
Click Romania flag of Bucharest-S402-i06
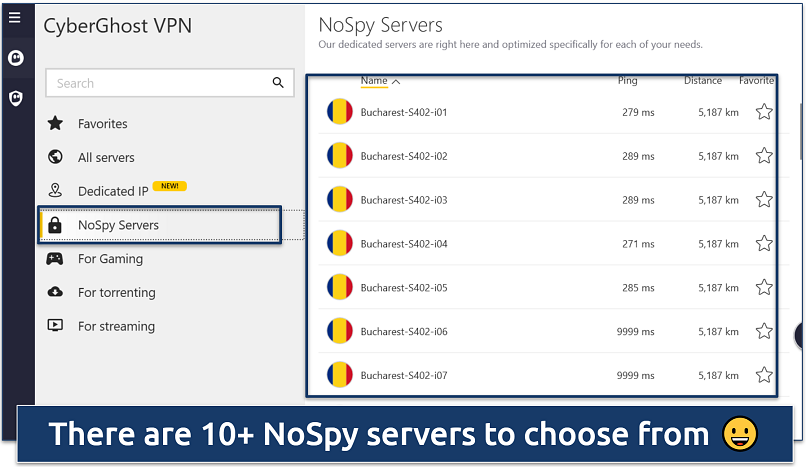[x=339, y=331]
